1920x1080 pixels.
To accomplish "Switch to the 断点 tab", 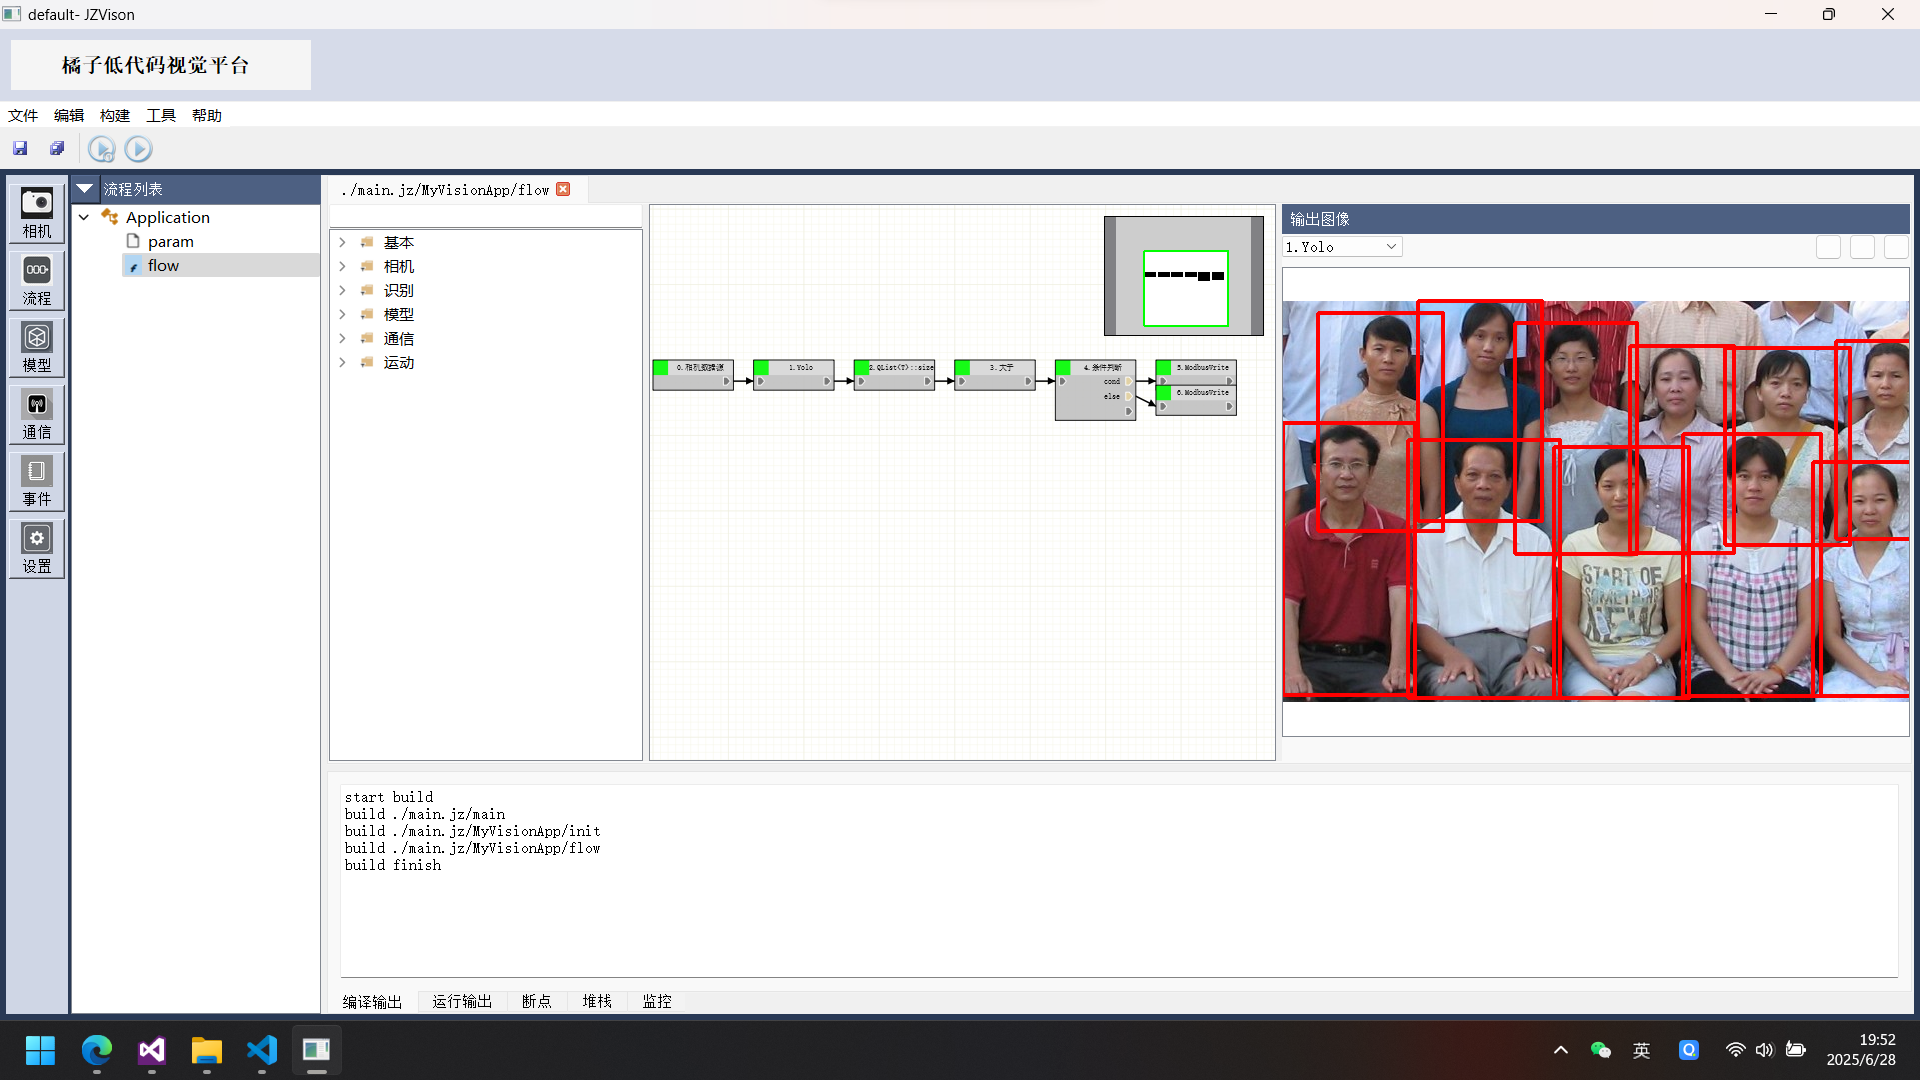I will pos(537,1001).
